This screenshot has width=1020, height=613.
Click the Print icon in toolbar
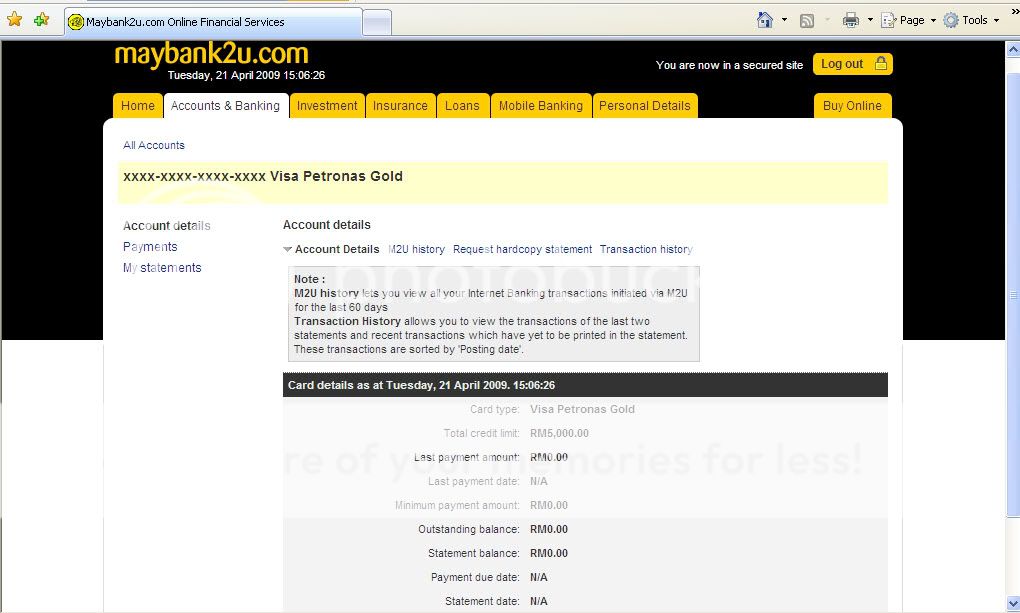850,20
